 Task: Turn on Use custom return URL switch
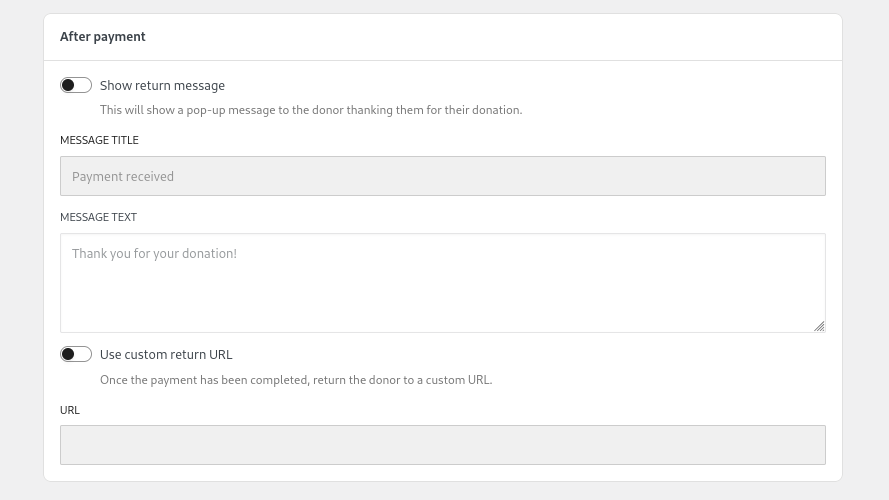76,354
